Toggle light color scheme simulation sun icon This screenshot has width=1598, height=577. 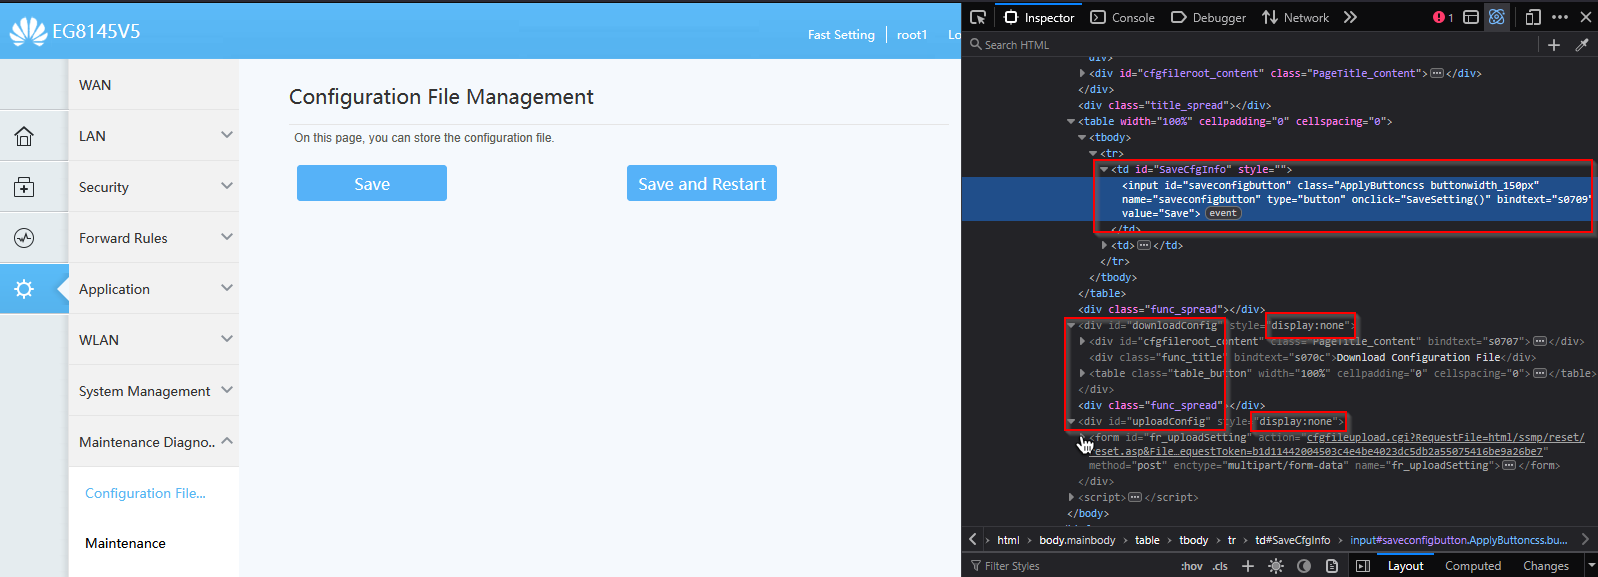[x=1276, y=566]
